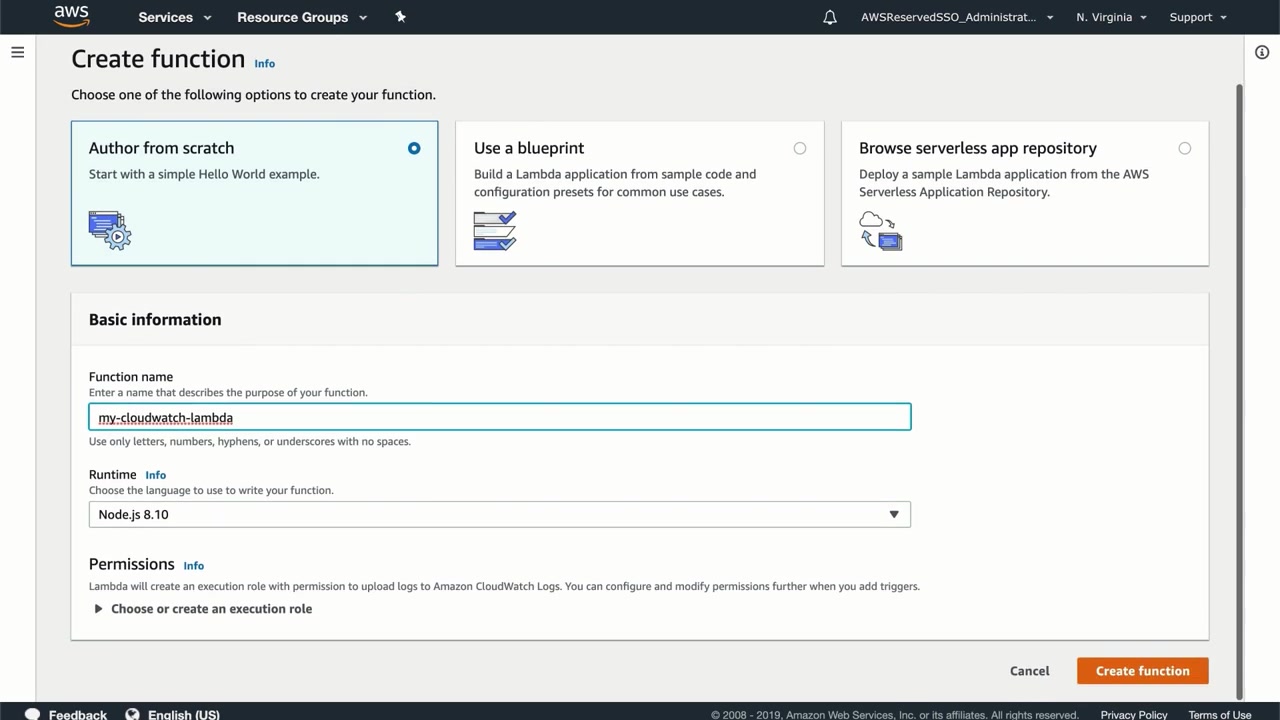
Task: Open the Services dropdown menu
Action: point(175,17)
